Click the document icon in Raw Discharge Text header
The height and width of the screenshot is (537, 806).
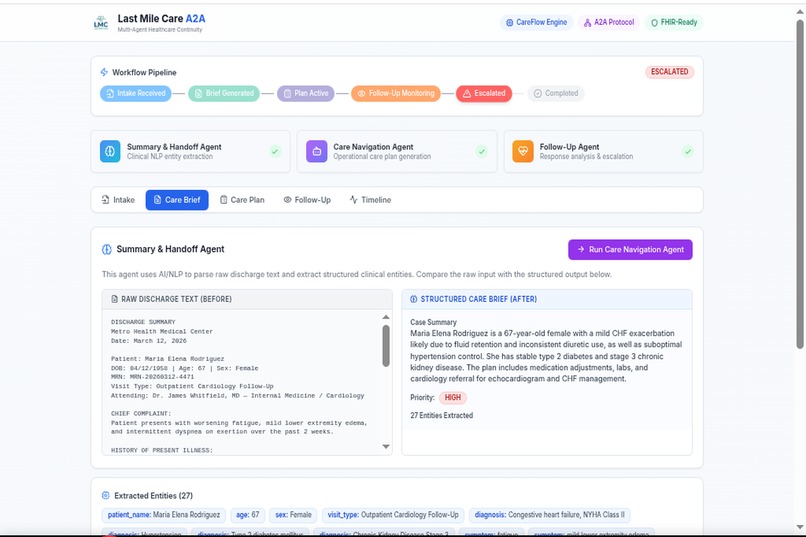point(115,299)
